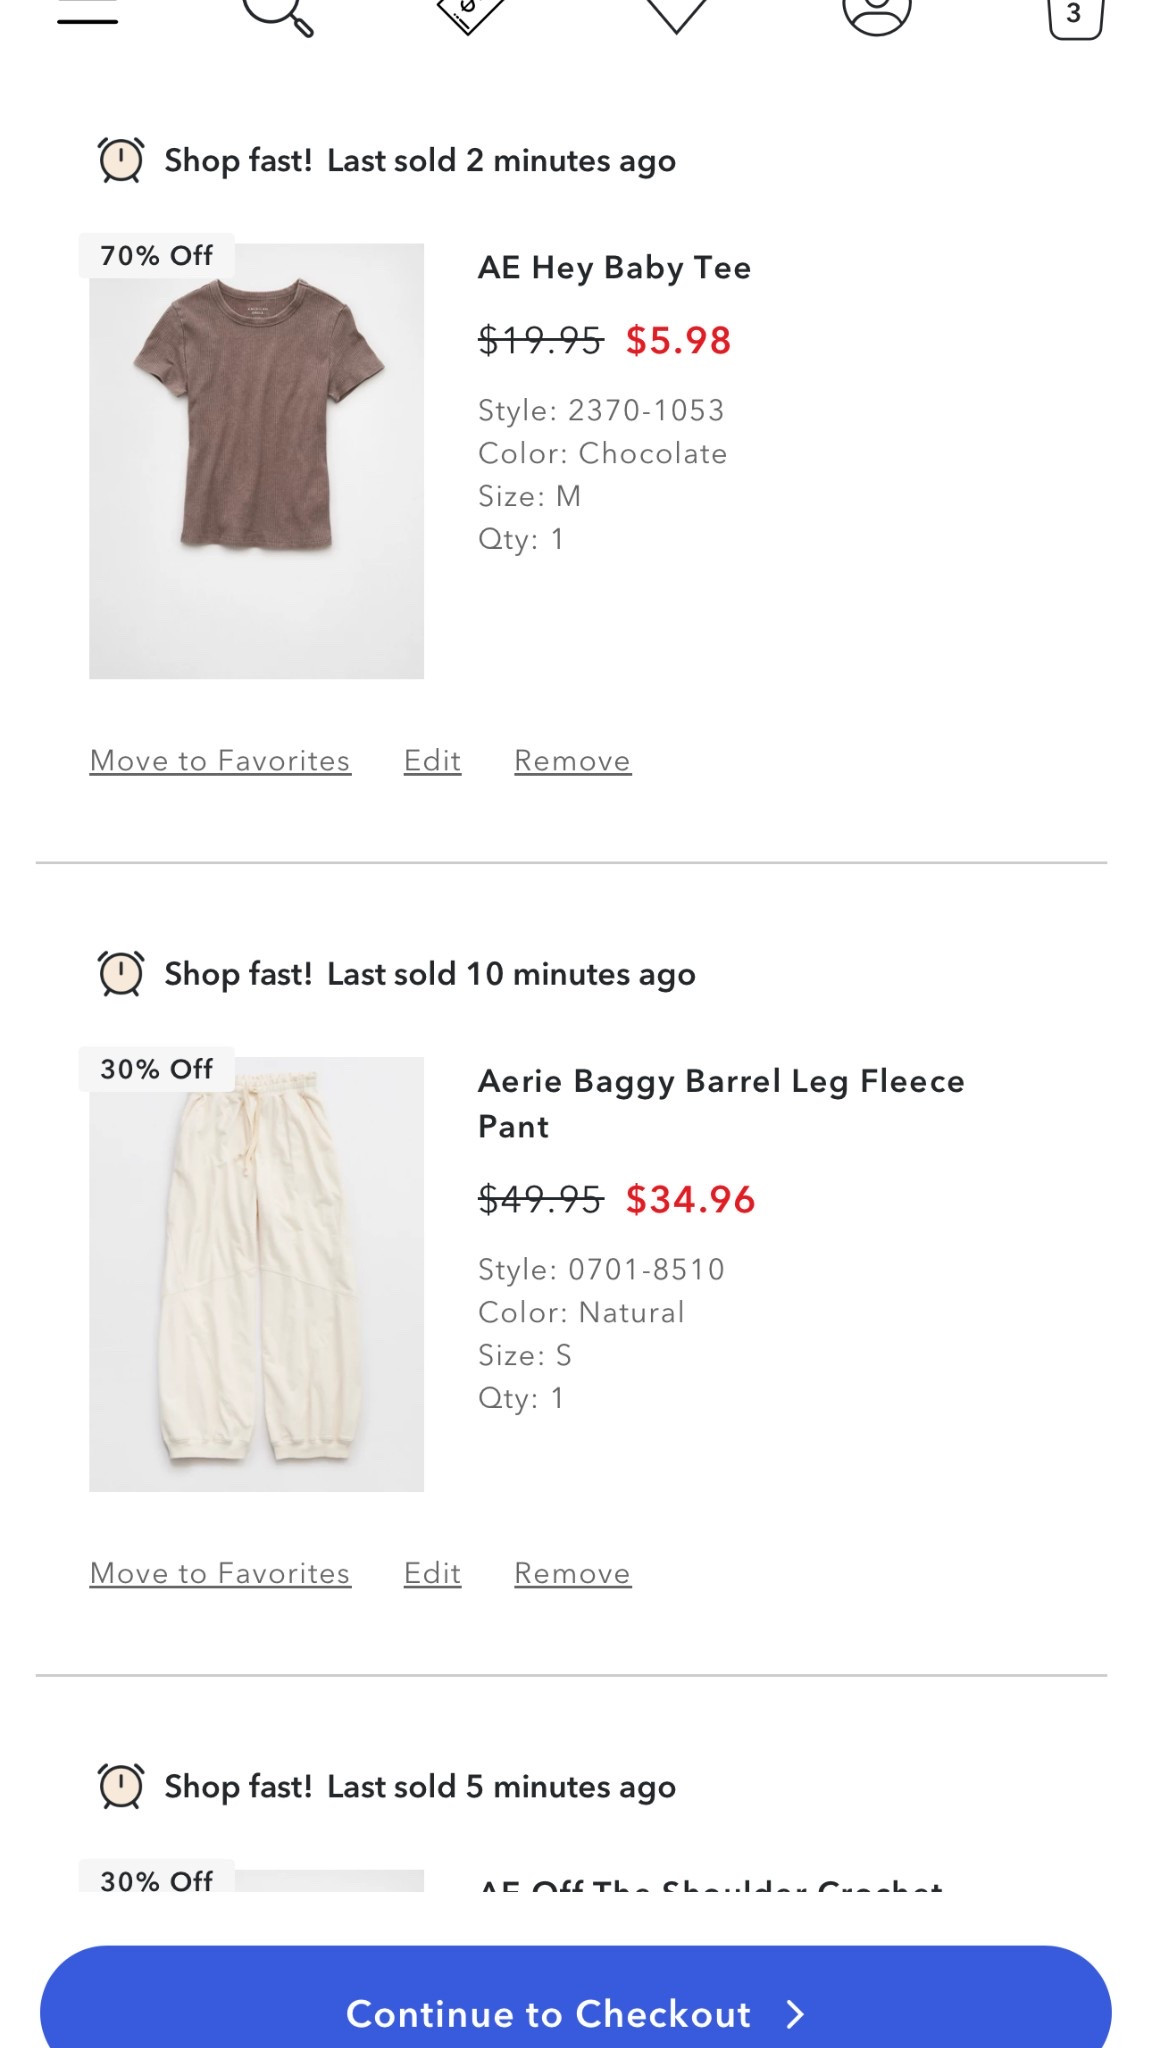The image size is (1152, 2048).
Task: Open the favorites heart icon
Action: point(675,14)
